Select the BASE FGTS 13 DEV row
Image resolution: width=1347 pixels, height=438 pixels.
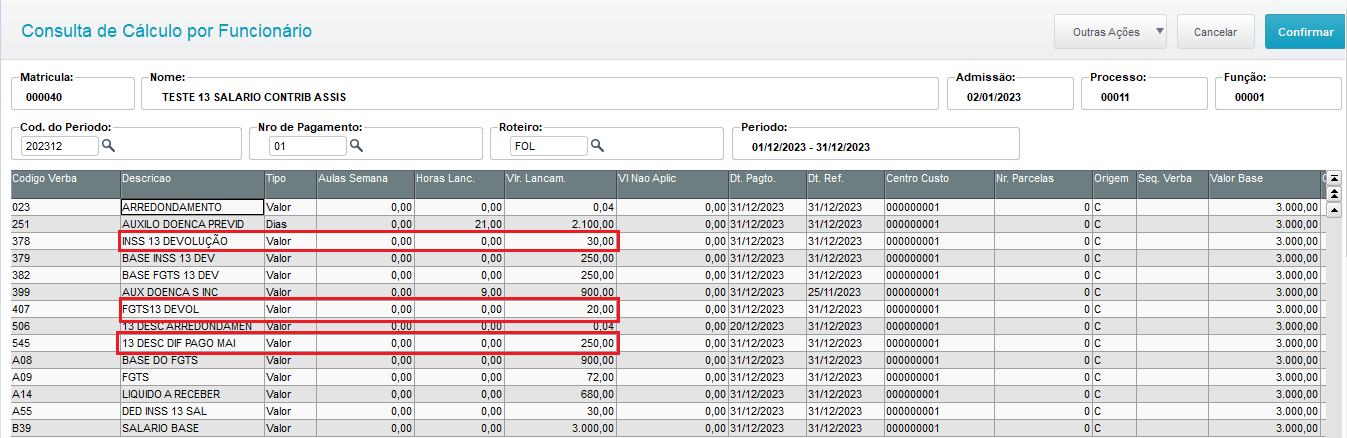point(666,275)
